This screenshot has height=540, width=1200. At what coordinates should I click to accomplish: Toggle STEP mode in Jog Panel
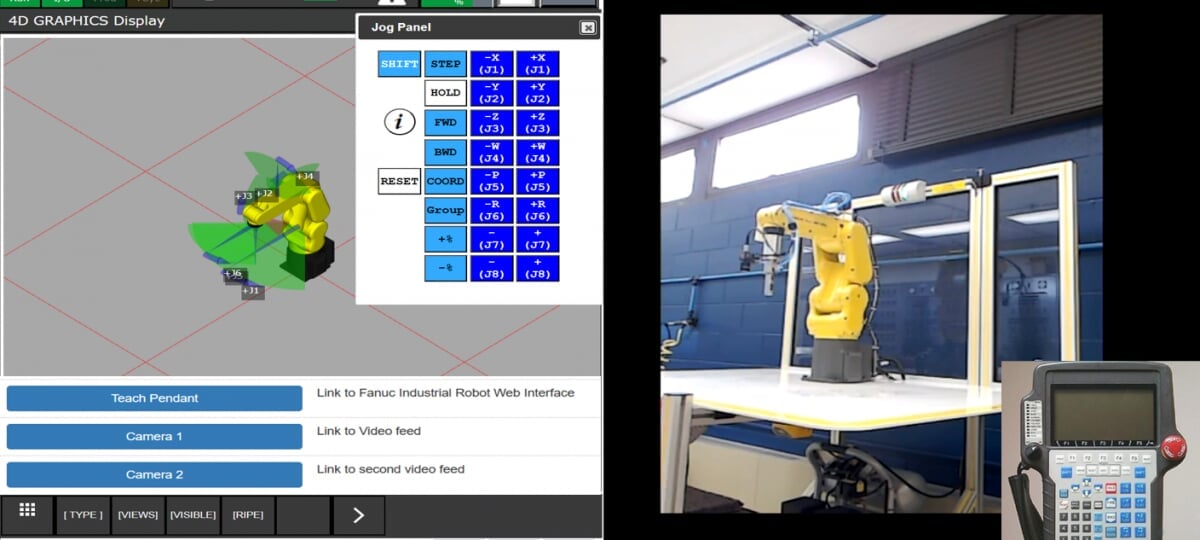click(x=445, y=64)
